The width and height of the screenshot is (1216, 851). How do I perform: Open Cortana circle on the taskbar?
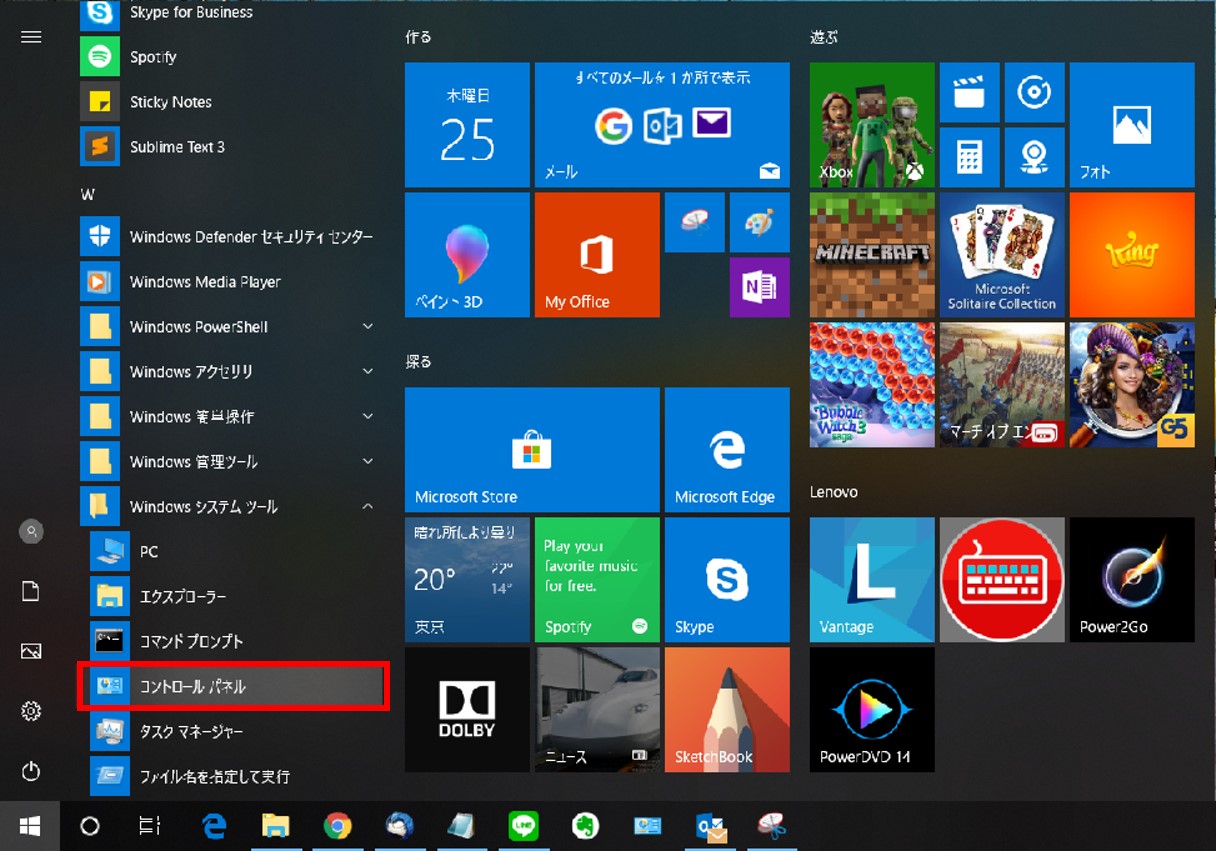click(x=90, y=826)
